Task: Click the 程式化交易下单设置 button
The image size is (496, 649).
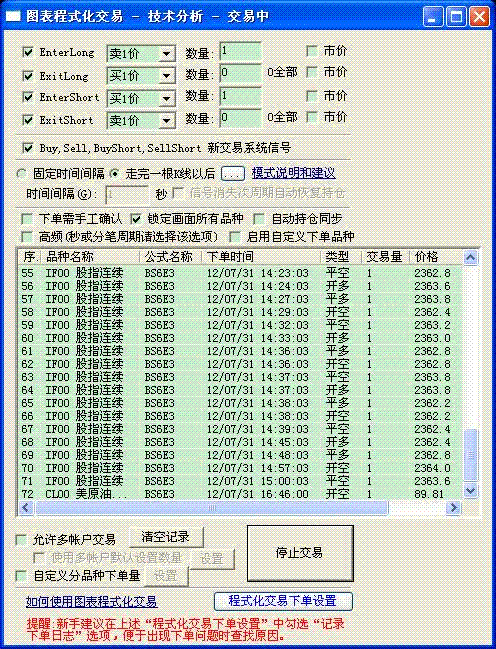Action: click(283, 601)
